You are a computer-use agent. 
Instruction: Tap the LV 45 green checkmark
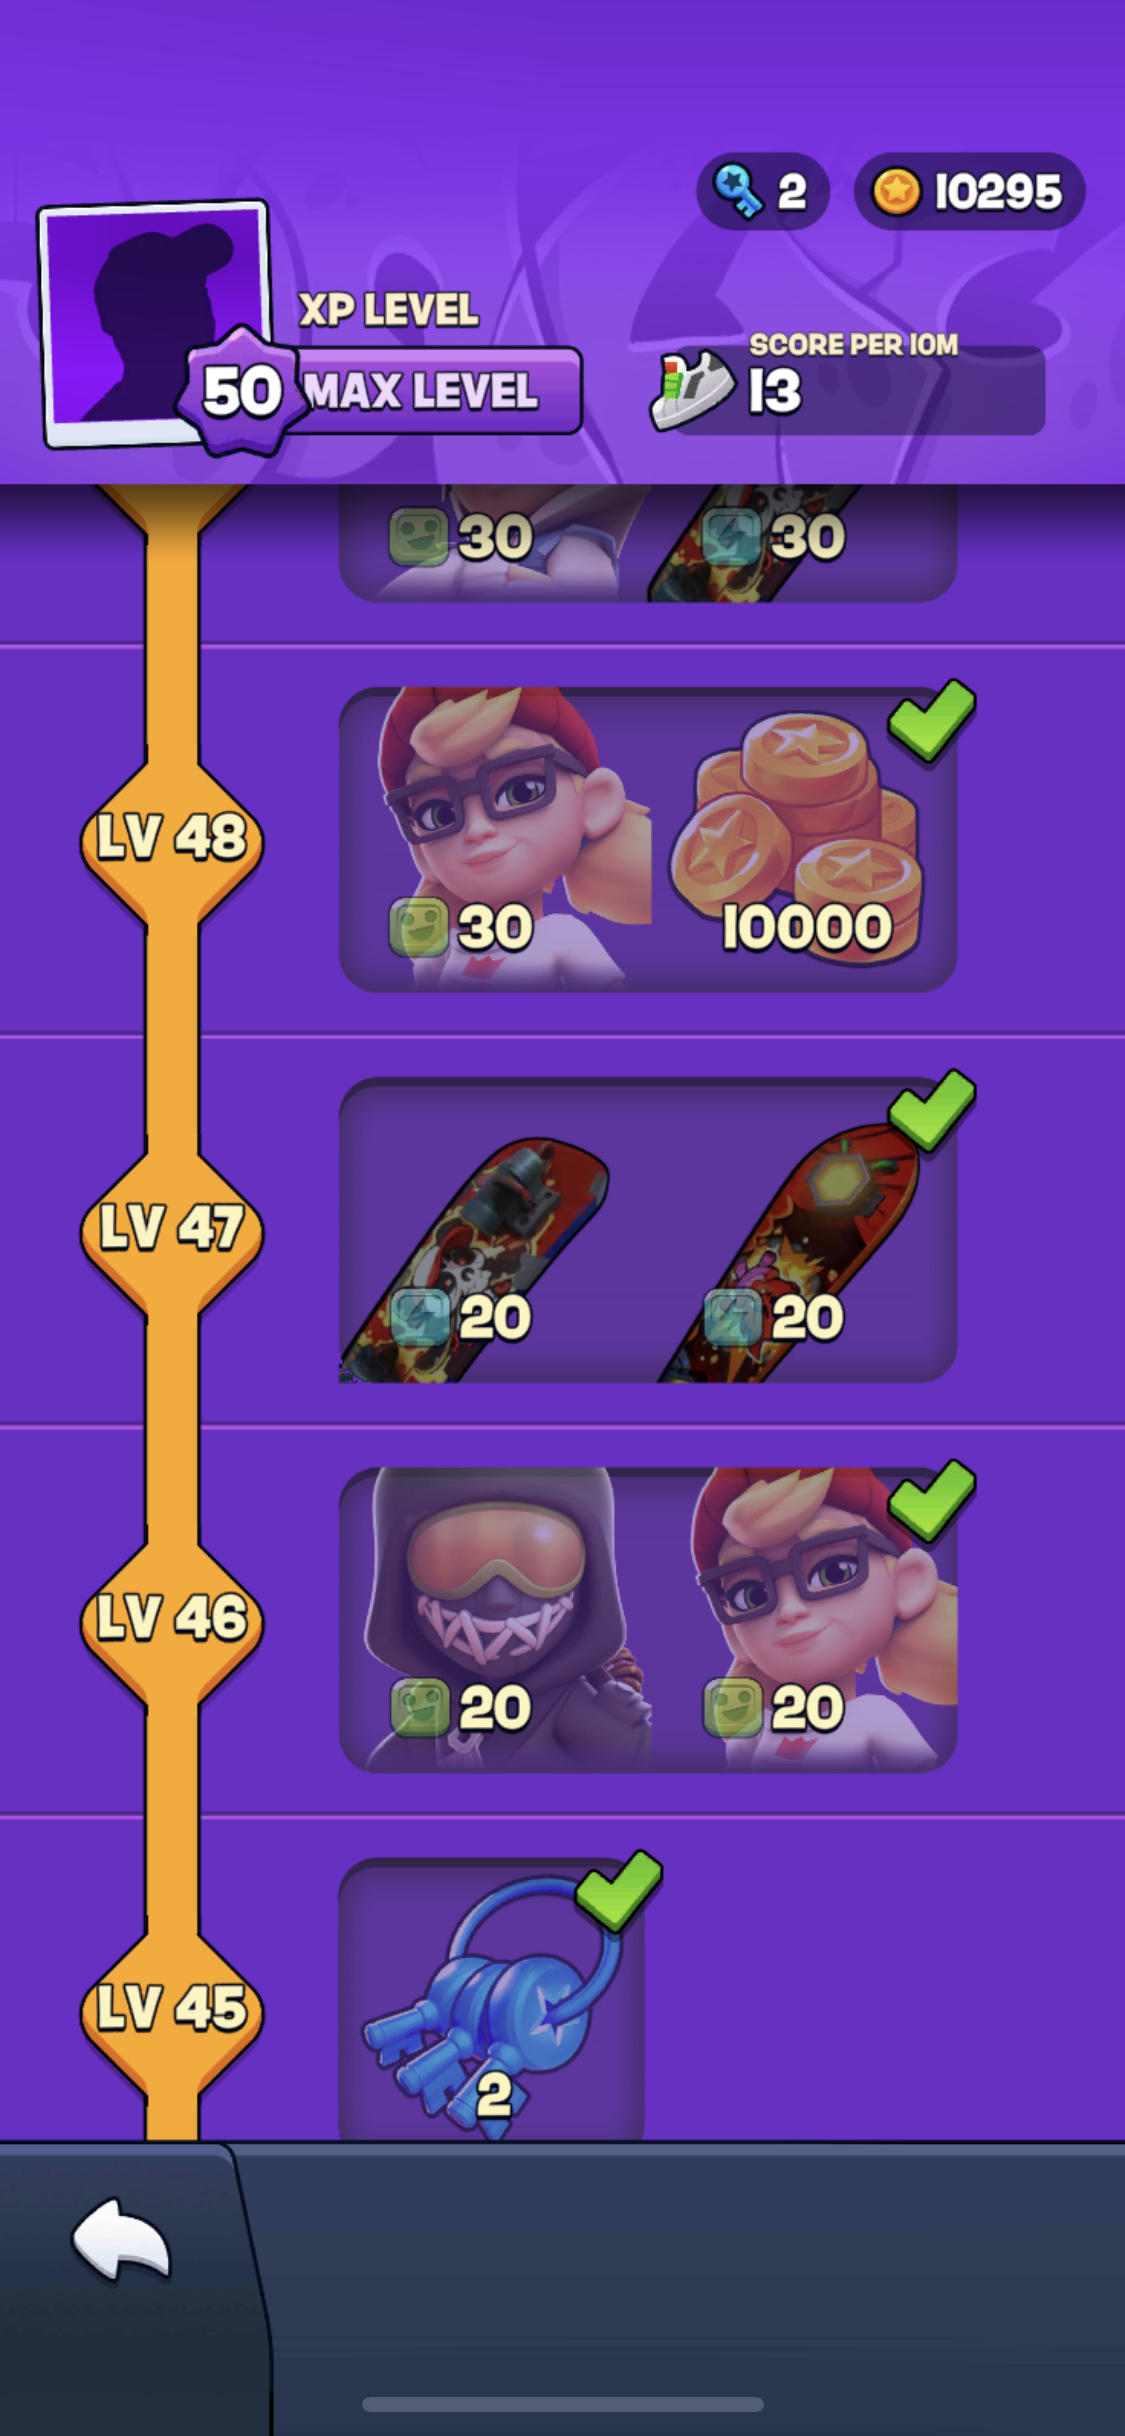point(619,1889)
